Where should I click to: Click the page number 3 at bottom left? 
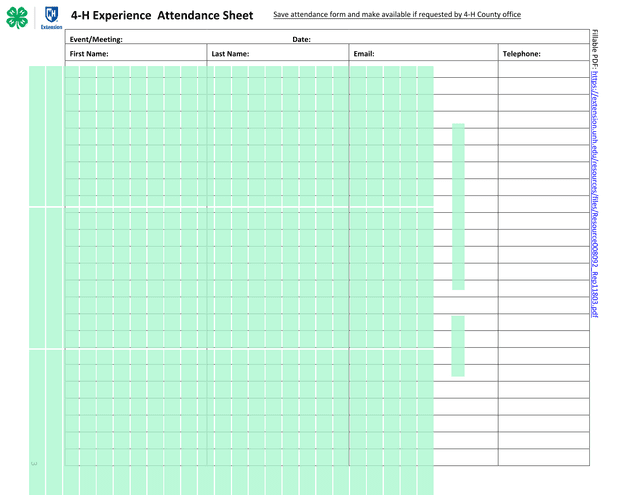pos(33,463)
